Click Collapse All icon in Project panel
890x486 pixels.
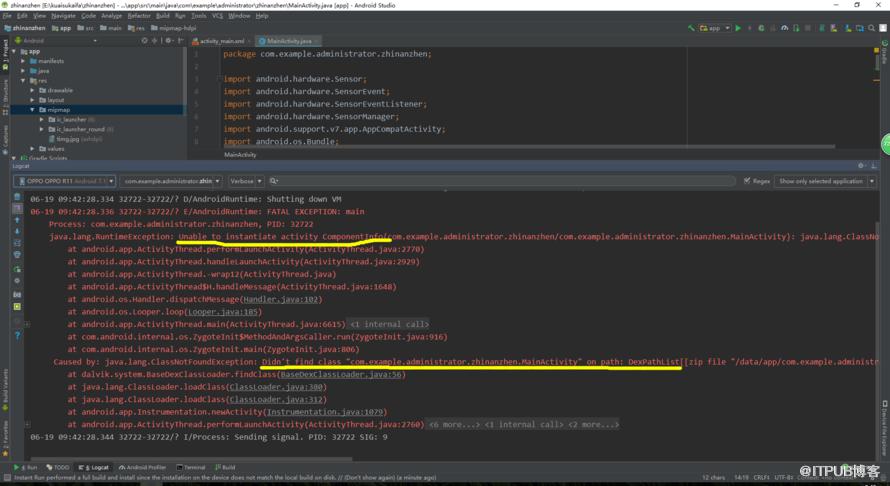click(x=154, y=40)
